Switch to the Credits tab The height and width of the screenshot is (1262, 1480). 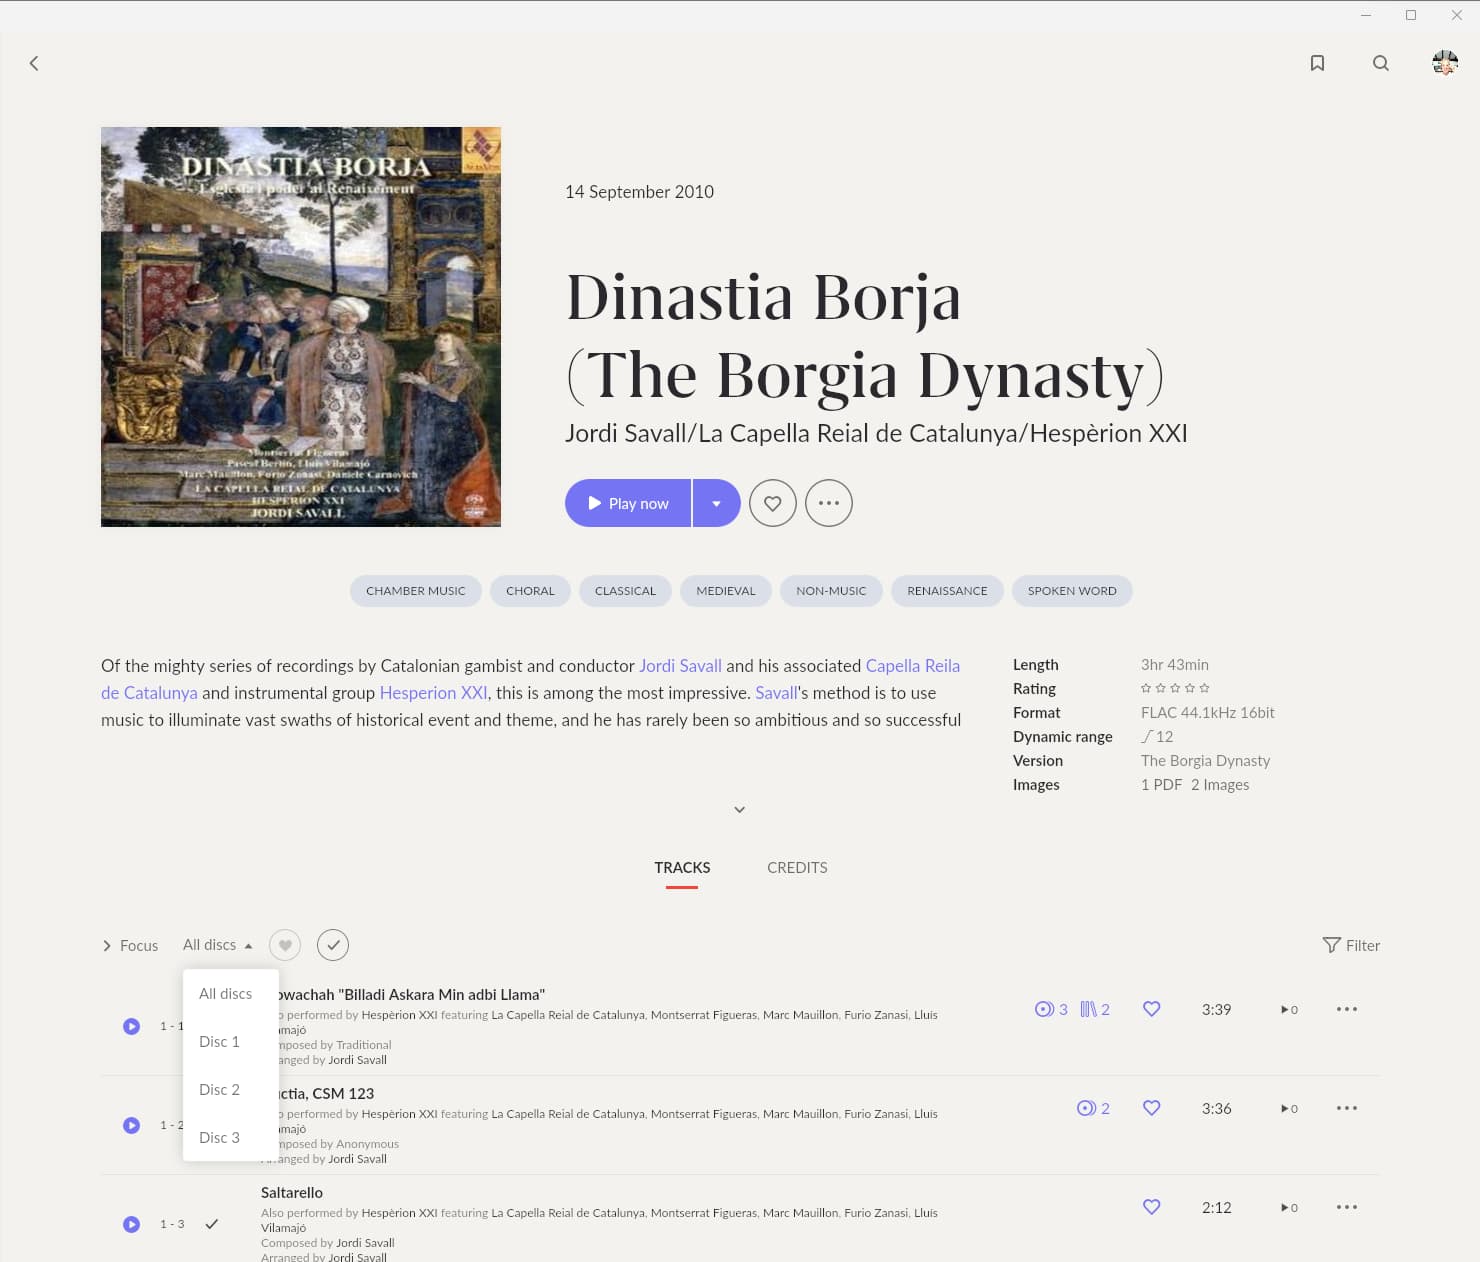coord(797,867)
